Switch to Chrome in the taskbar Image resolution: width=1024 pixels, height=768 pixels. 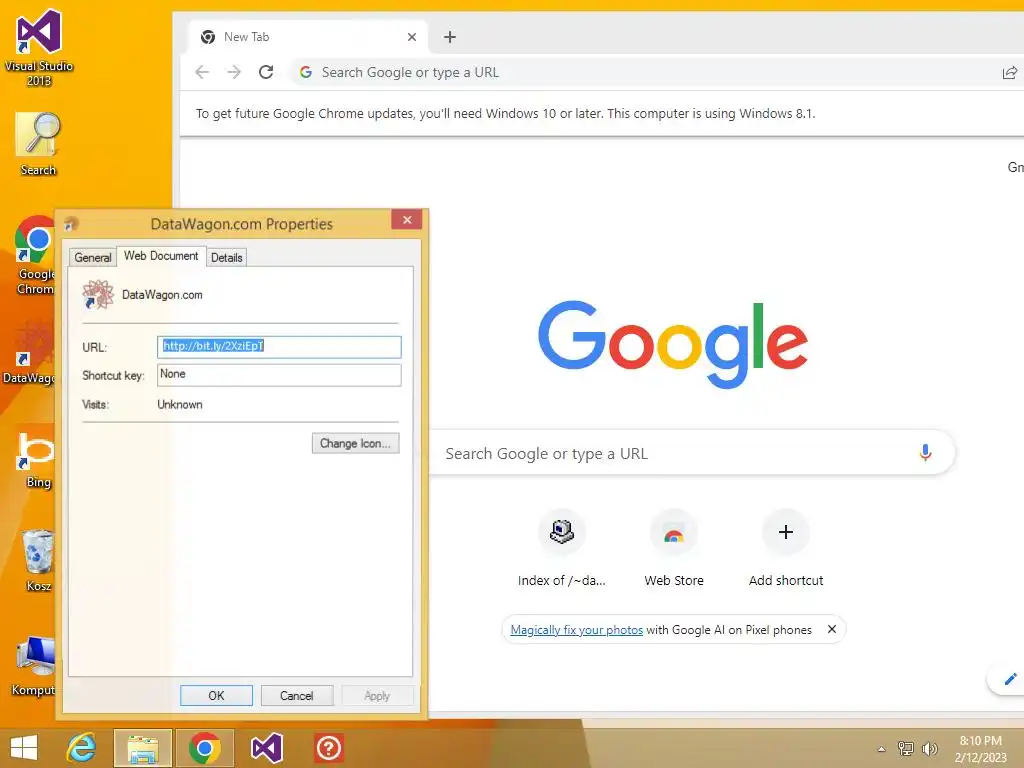[204, 748]
